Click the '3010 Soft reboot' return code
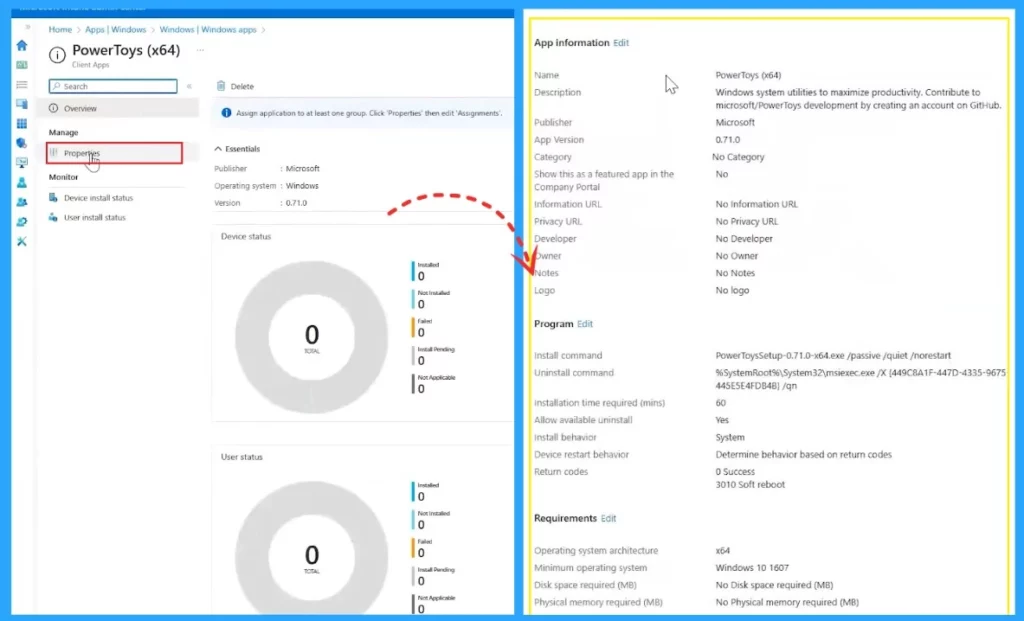The height and width of the screenshot is (621, 1024). point(750,485)
